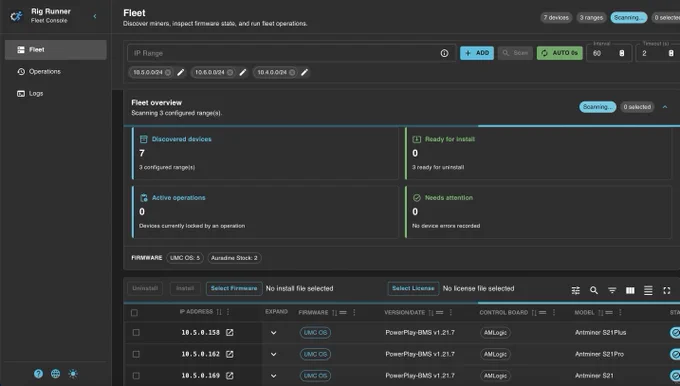Viewport: 680px width, 386px height.
Task: Click the Ready for install card
Action: [538, 153]
